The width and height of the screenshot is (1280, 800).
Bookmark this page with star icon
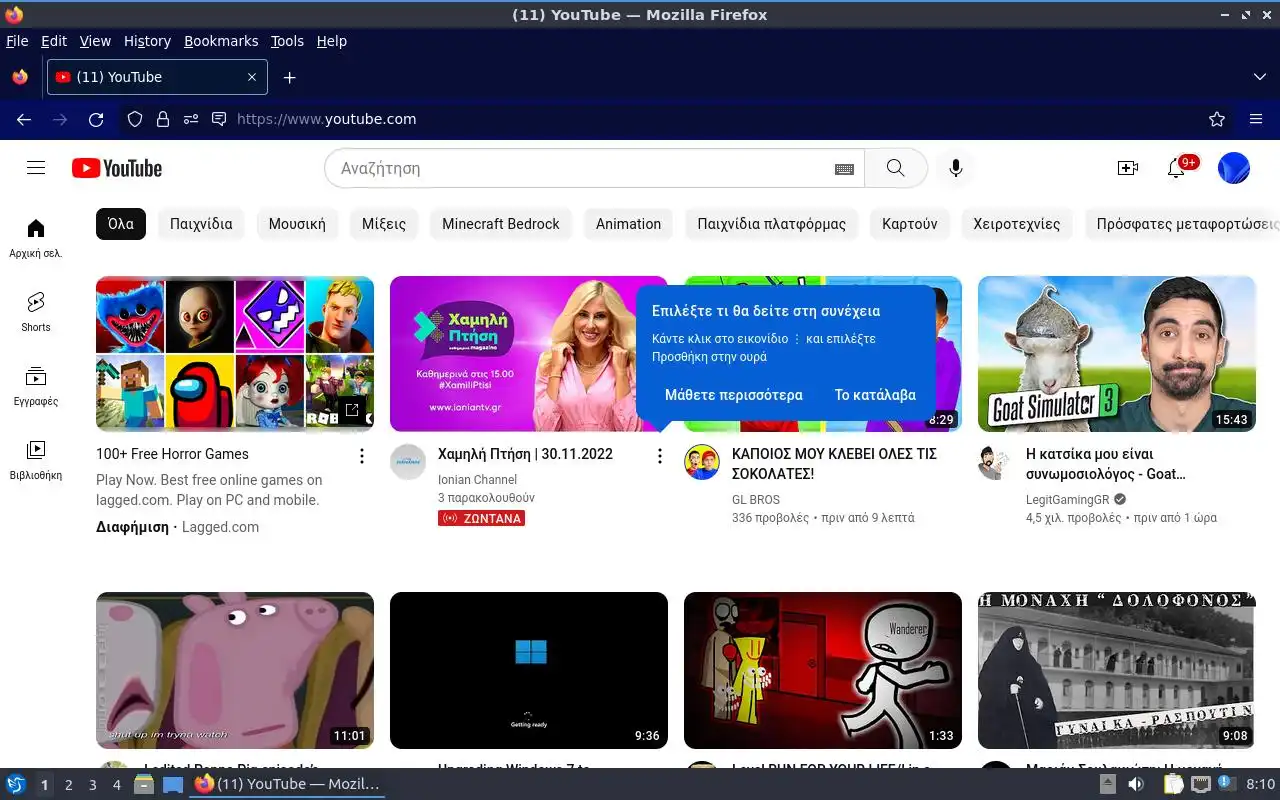(1217, 119)
